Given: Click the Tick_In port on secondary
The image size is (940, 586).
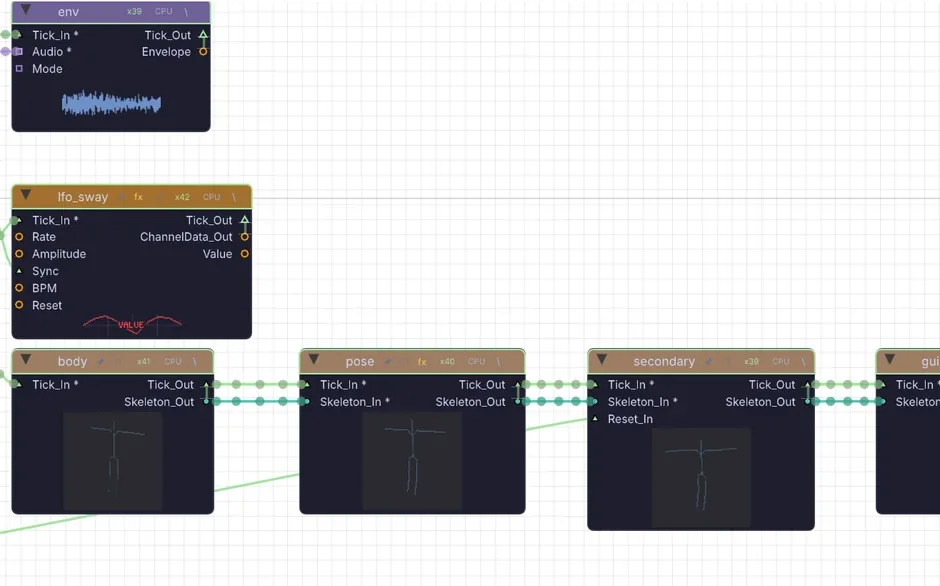Looking at the screenshot, I should click(x=594, y=384).
